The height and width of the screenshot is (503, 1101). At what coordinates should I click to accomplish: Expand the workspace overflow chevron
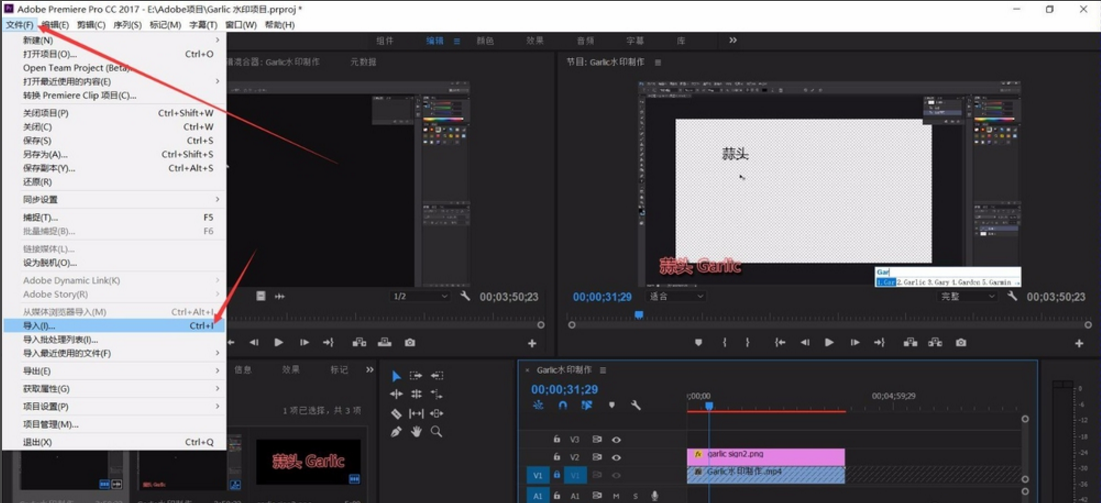pos(733,41)
